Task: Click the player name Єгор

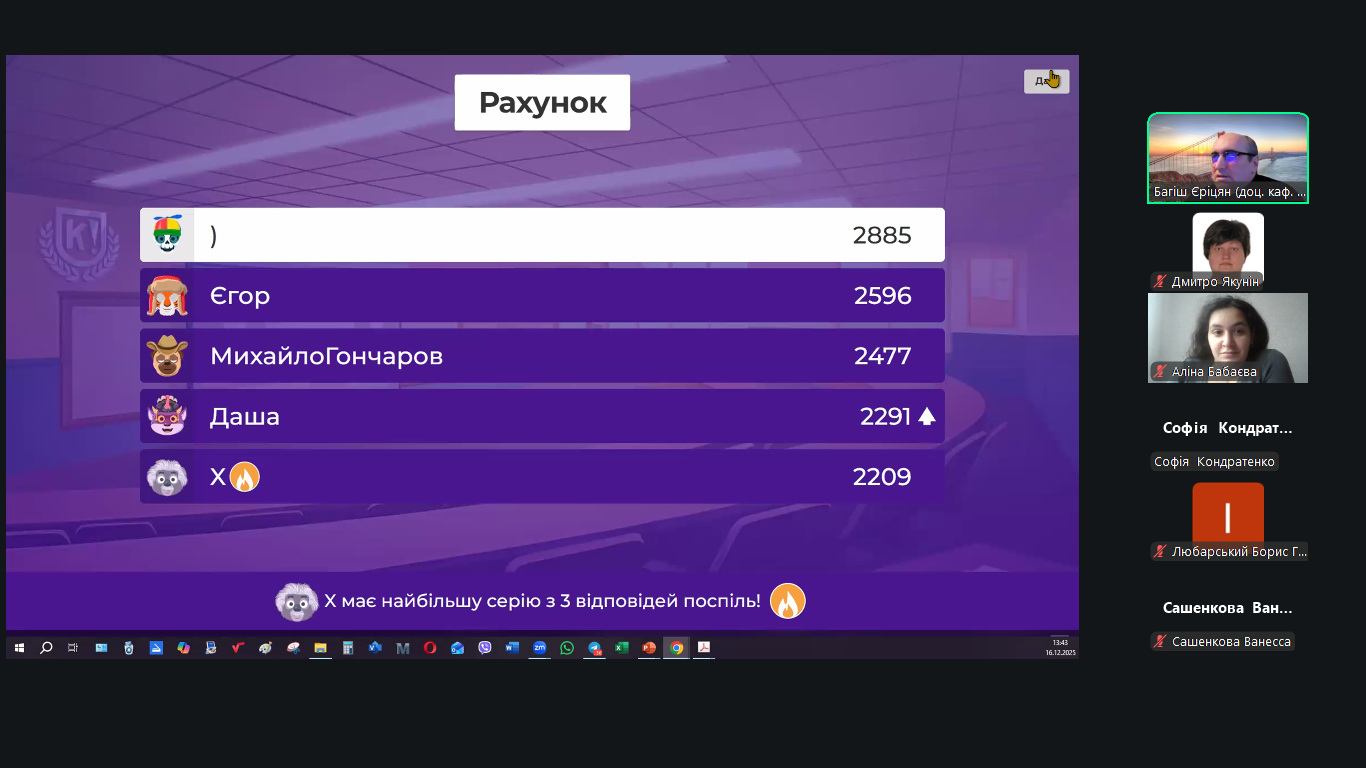Action: coord(240,296)
